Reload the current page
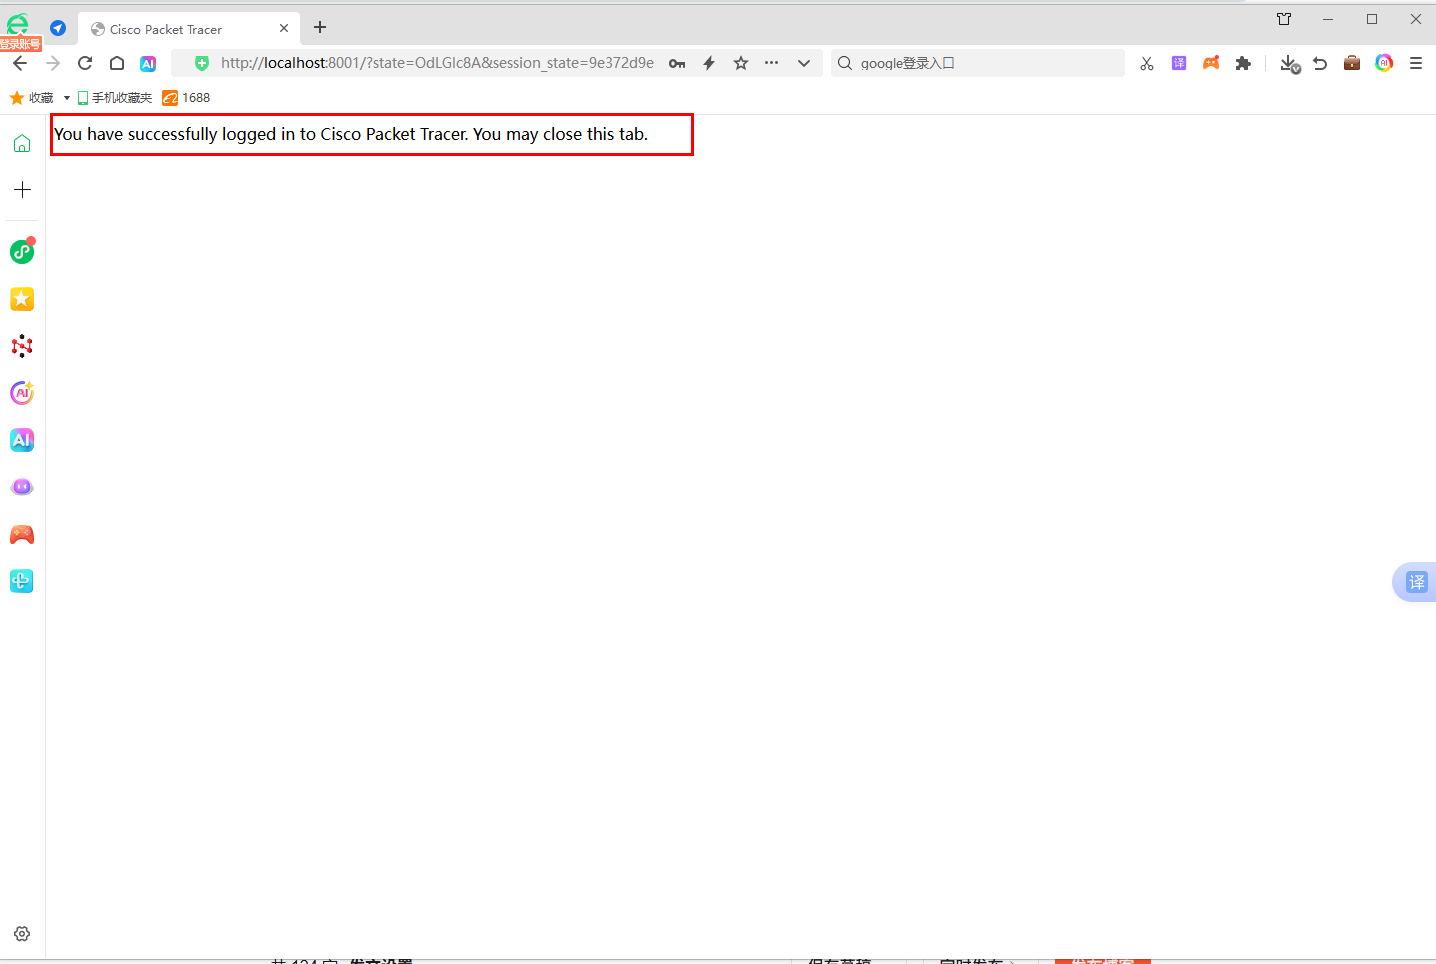This screenshot has width=1436, height=964. pos(85,63)
